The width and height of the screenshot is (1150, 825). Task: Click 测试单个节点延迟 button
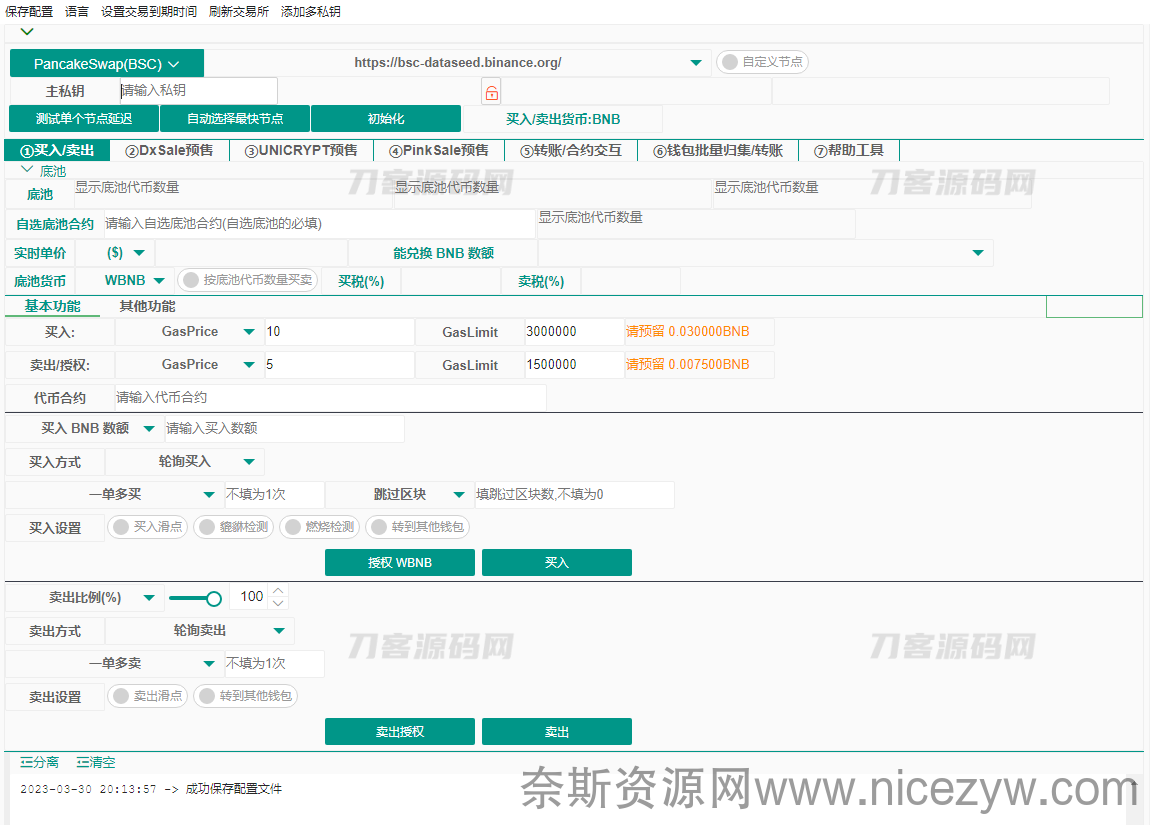click(x=84, y=119)
